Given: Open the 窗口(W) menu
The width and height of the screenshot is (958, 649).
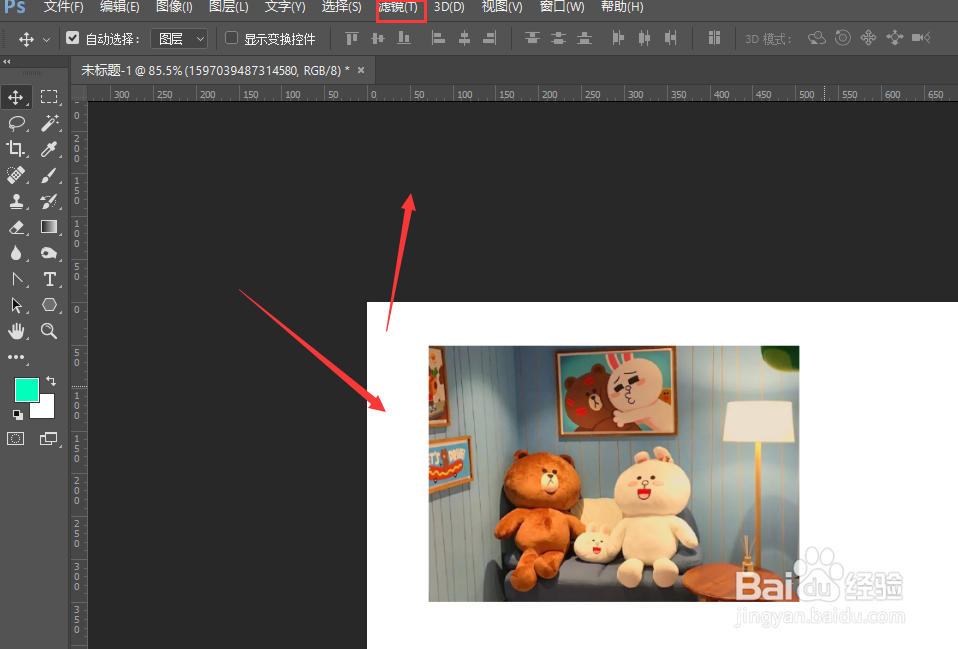Looking at the screenshot, I should tap(562, 7).
